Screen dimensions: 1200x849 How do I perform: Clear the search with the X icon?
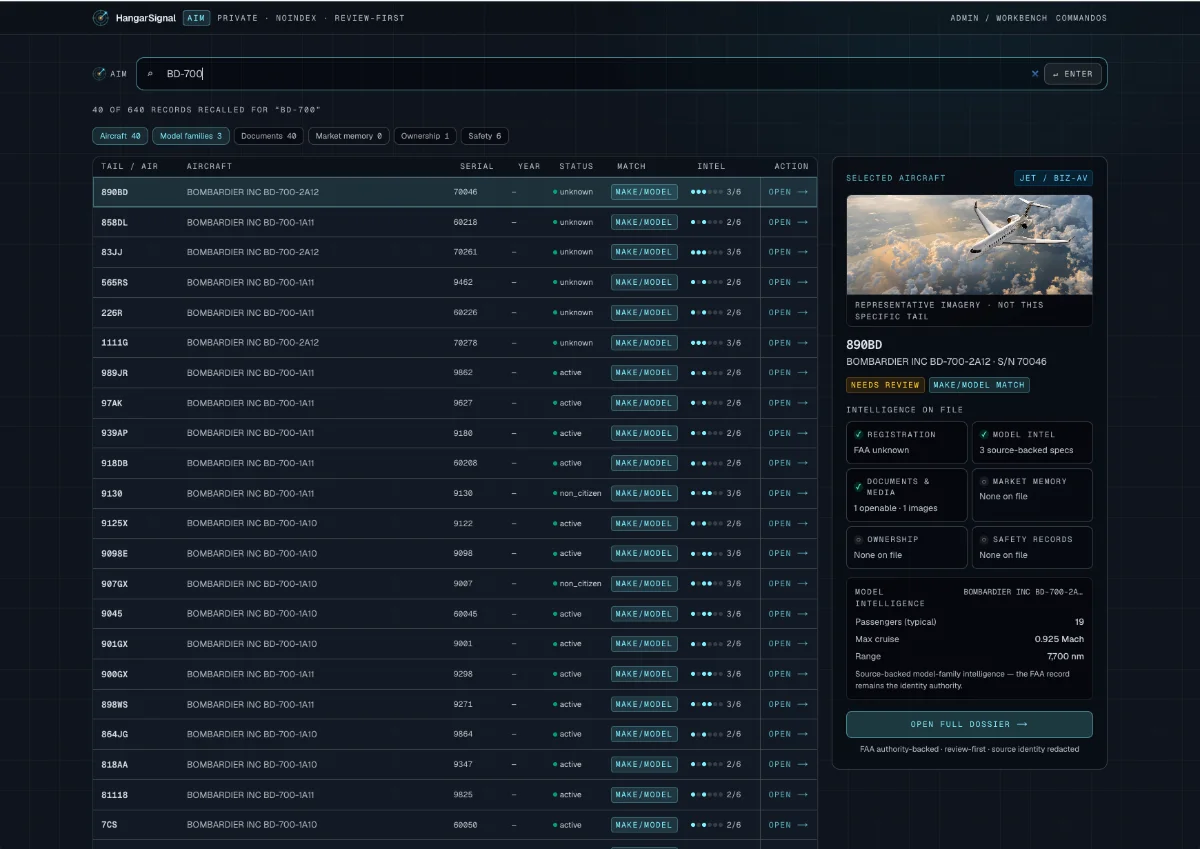(1035, 73)
